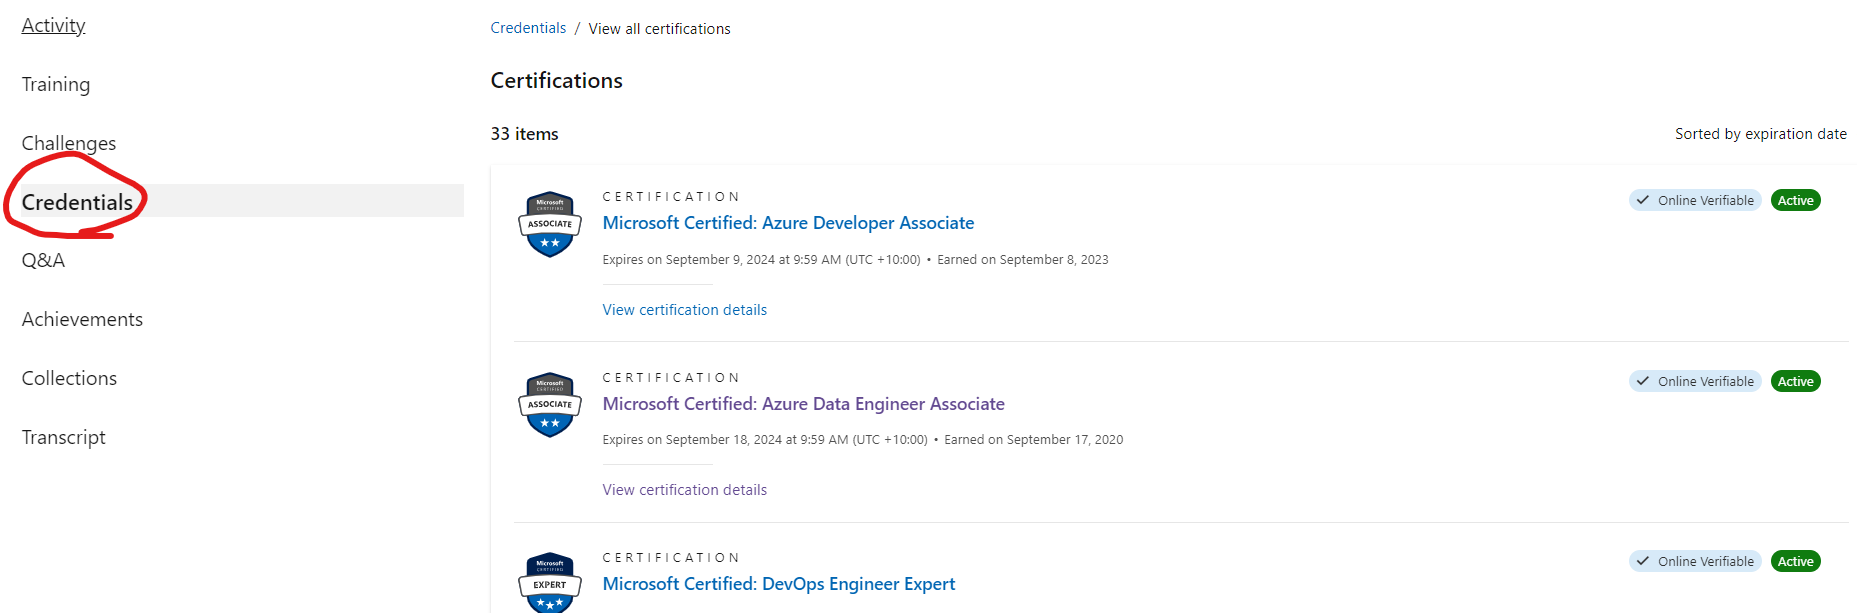Screen dimensions: 1857x613
Task: Click 'View all certifications' breadcrumb text
Action: pos(659,29)
